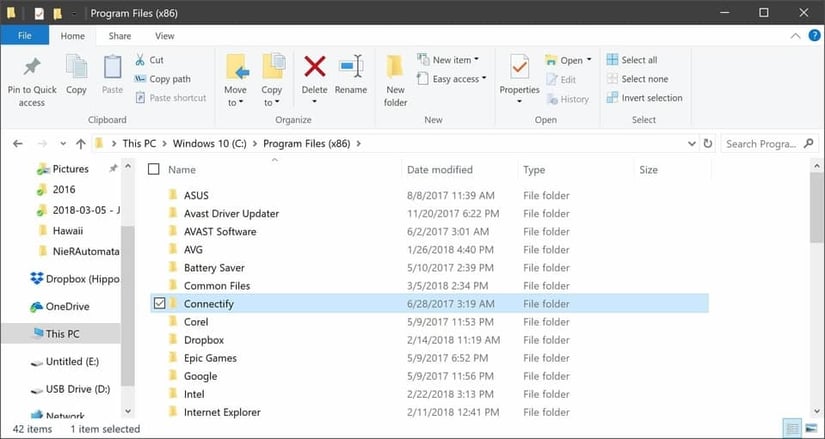The image size is (825, 439).
Task: Cut the selected item
Action: pos(149,60)
